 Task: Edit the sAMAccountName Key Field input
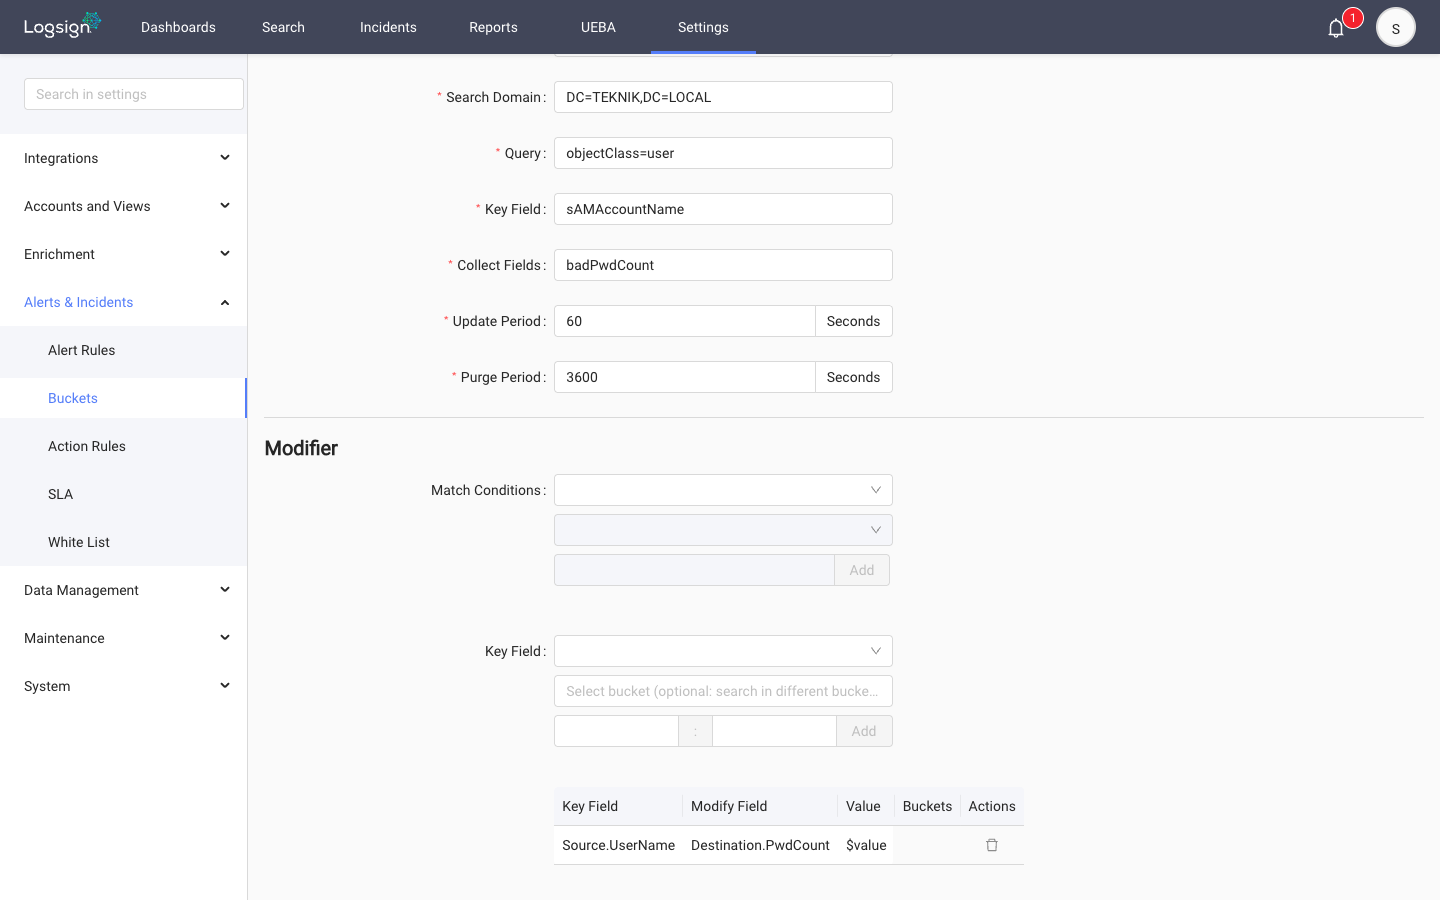click(x=723, y=209)
